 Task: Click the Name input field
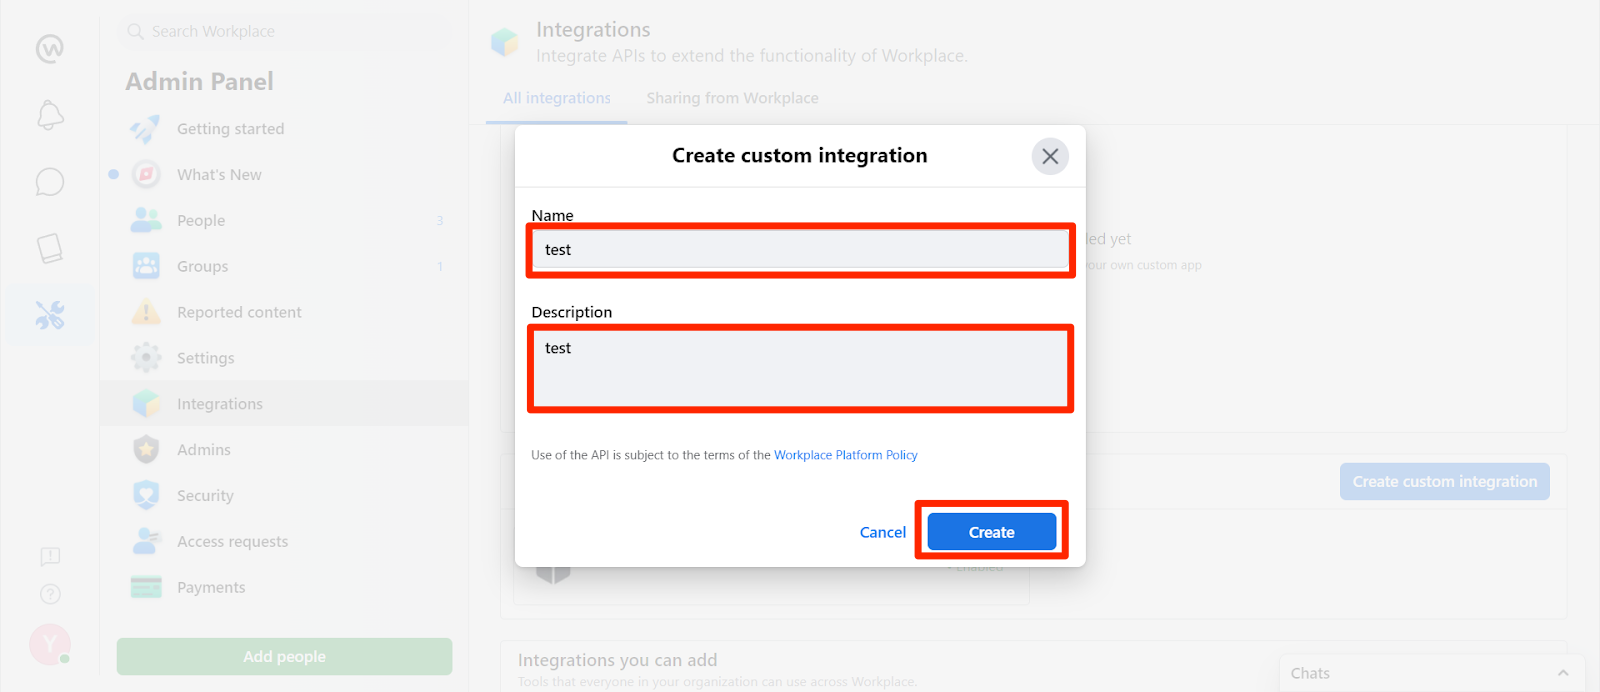tap(800, 250)
